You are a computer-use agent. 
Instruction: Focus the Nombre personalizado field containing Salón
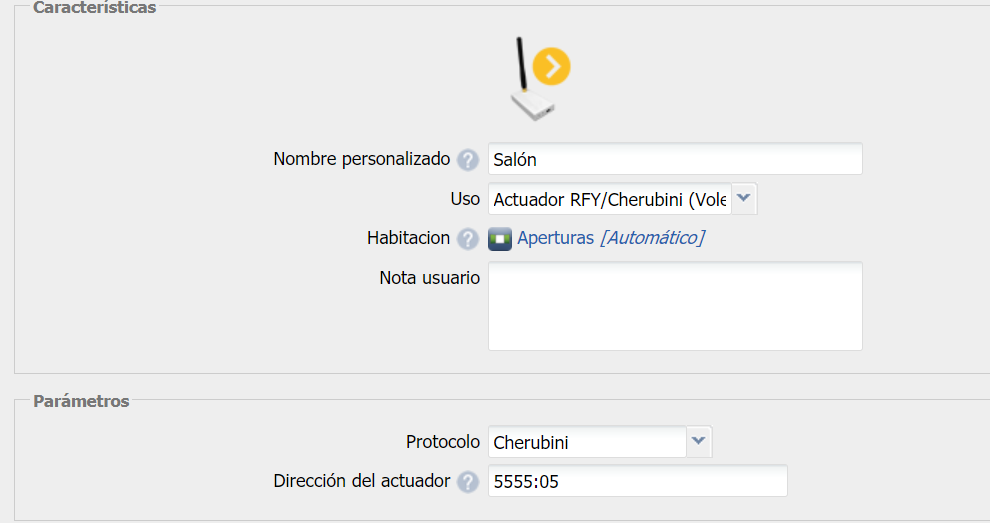(675, 160)
